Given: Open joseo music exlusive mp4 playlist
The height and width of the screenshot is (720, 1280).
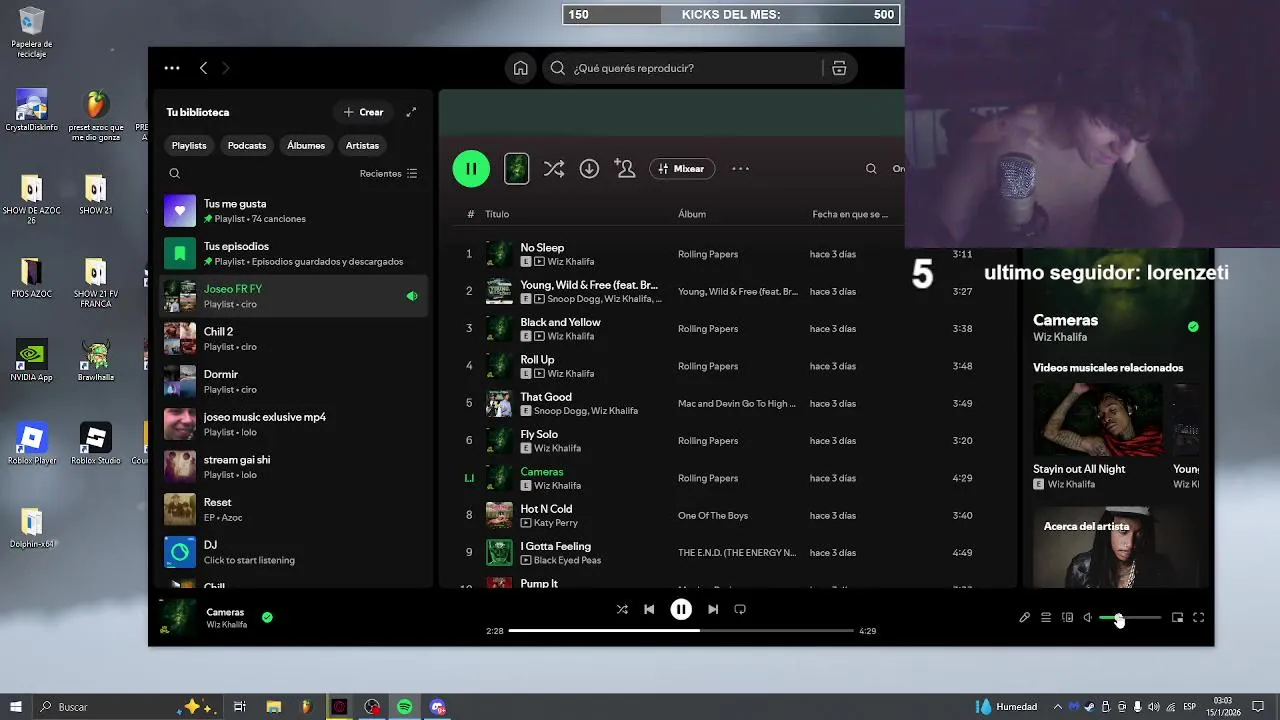Looking at the screenshot, I should [294, 424].
